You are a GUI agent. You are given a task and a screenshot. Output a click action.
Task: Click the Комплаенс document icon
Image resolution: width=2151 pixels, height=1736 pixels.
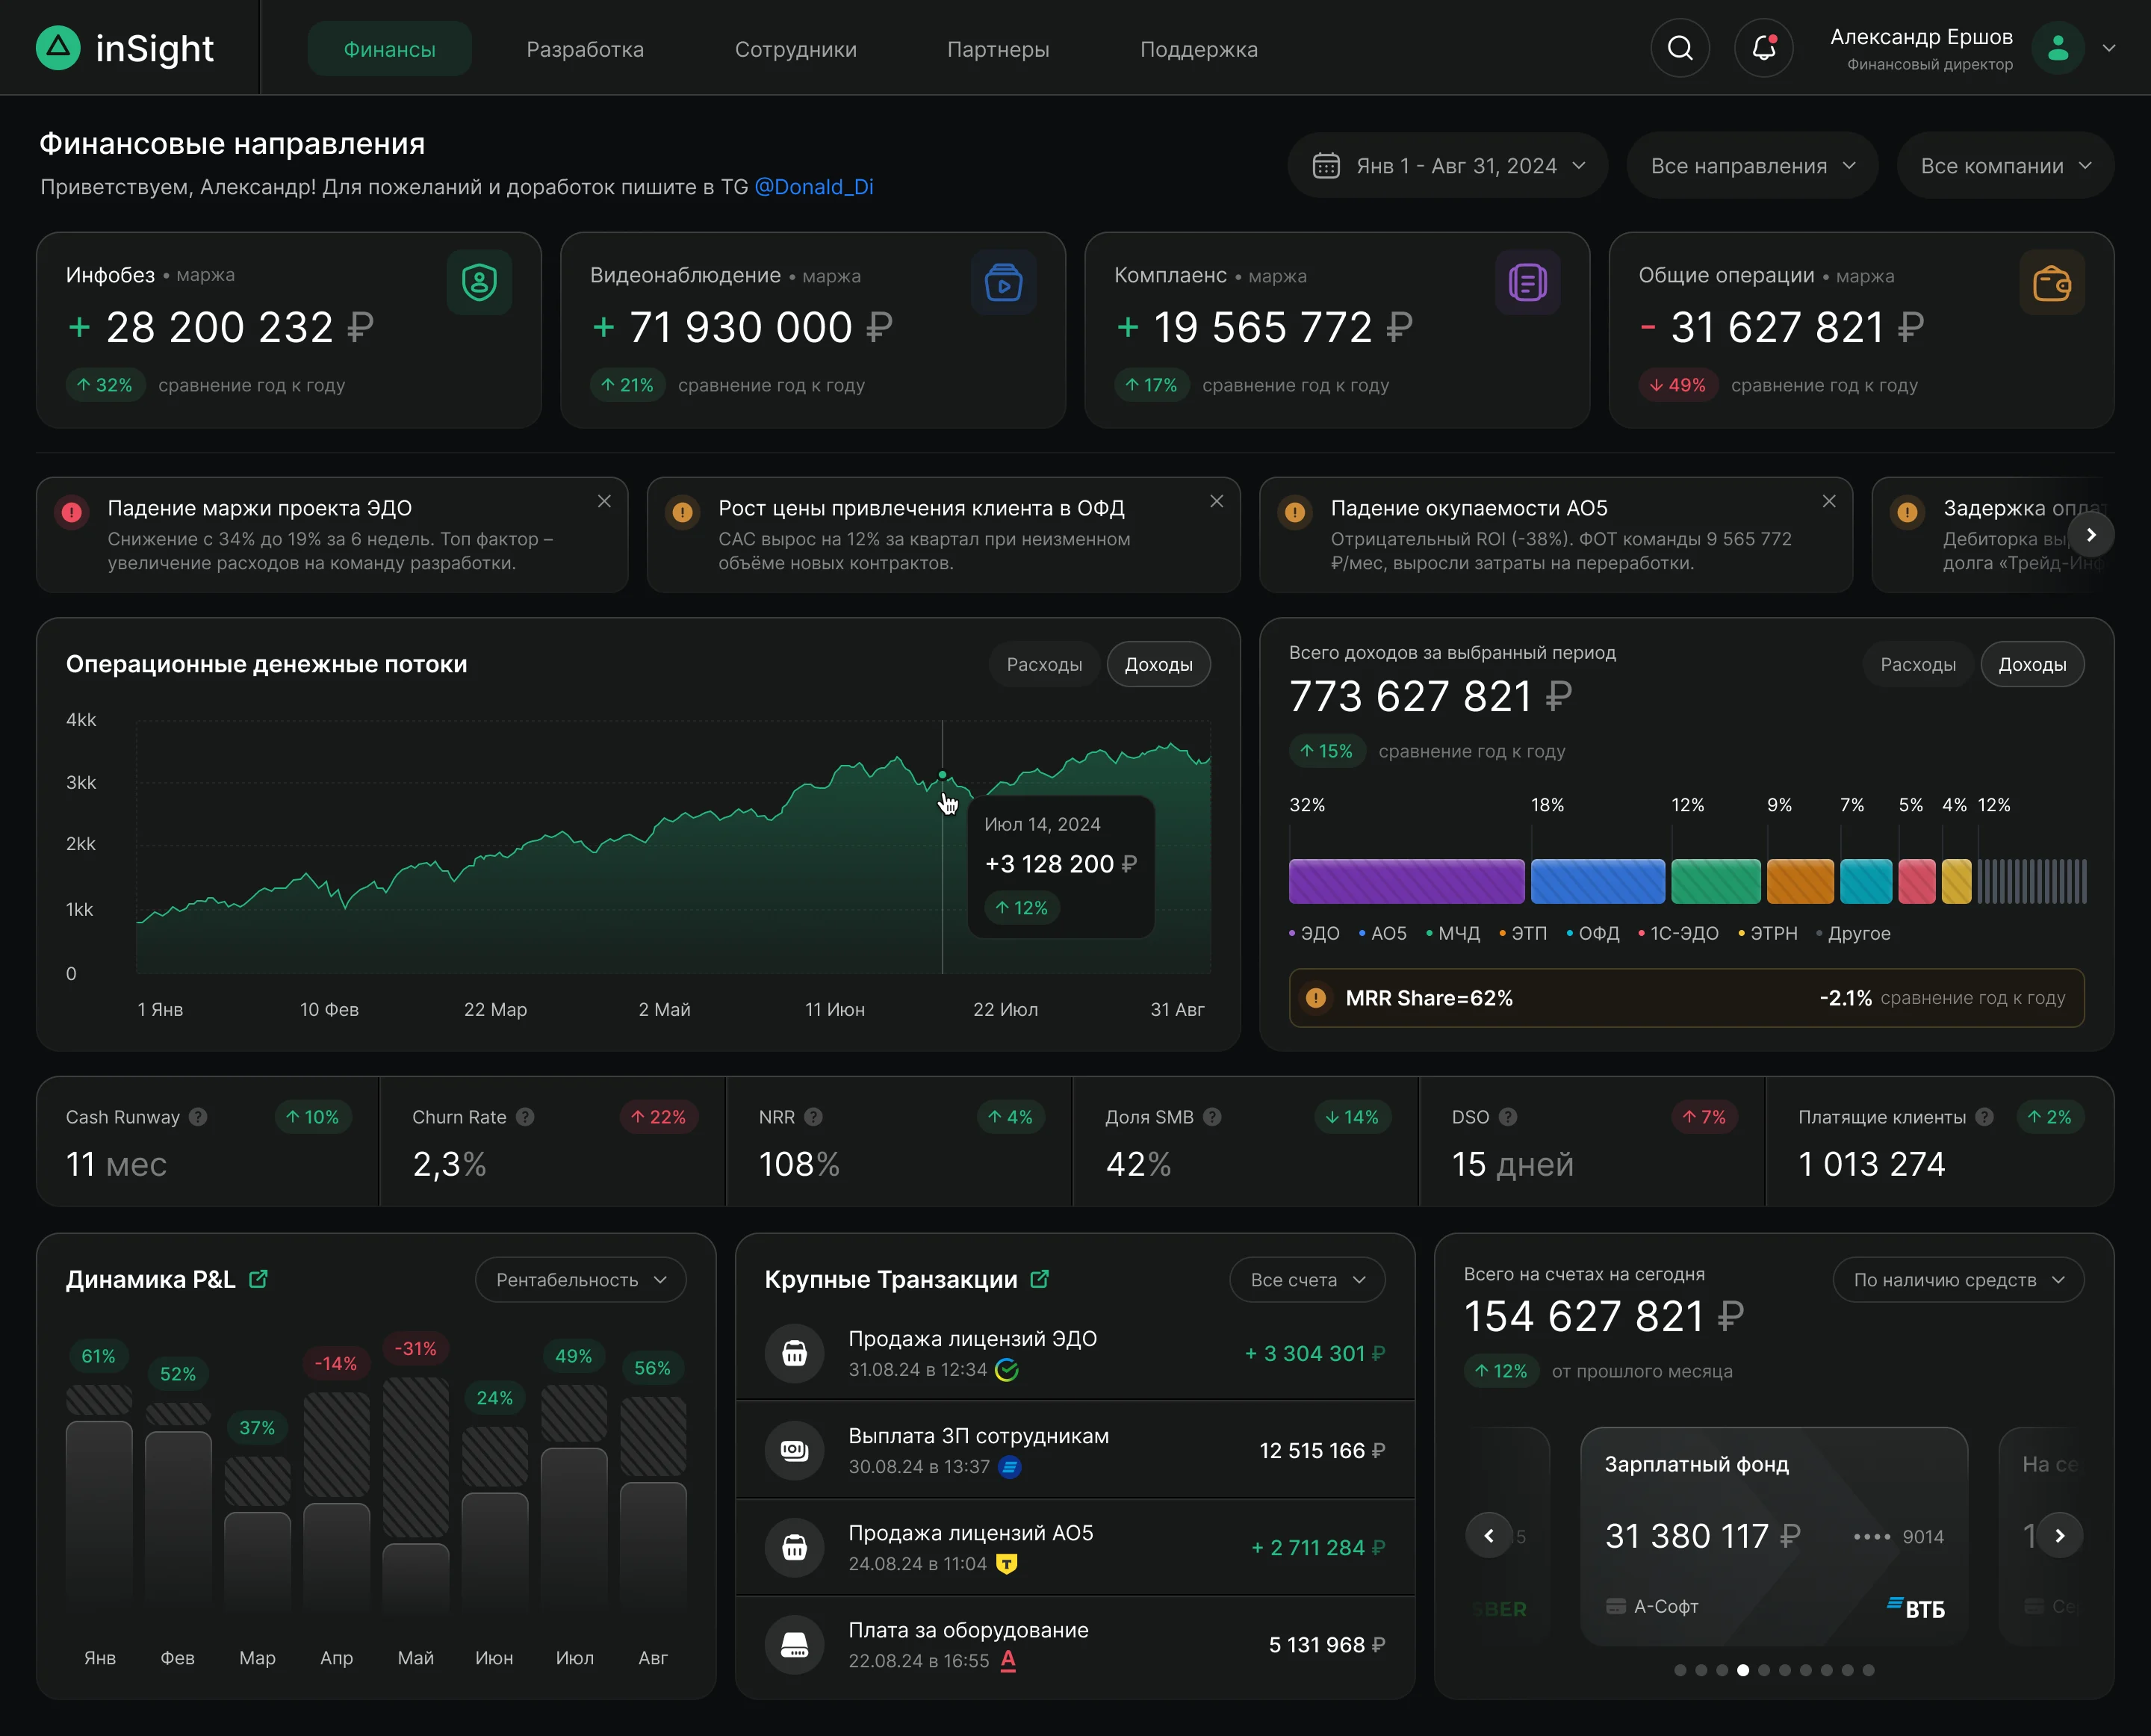tap(1527, 282)
